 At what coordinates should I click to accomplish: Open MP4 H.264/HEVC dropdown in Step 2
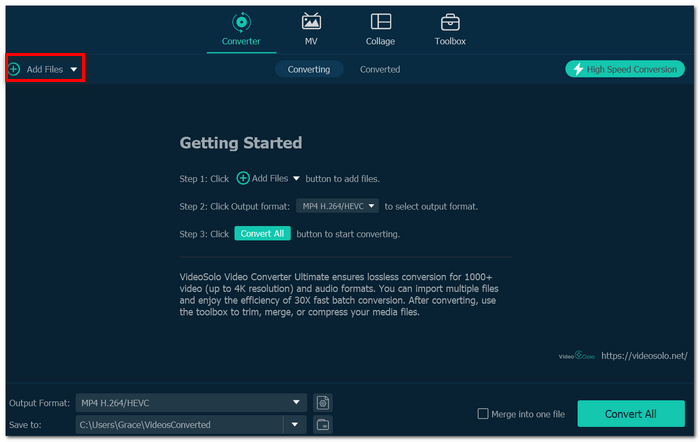[338, 206]
